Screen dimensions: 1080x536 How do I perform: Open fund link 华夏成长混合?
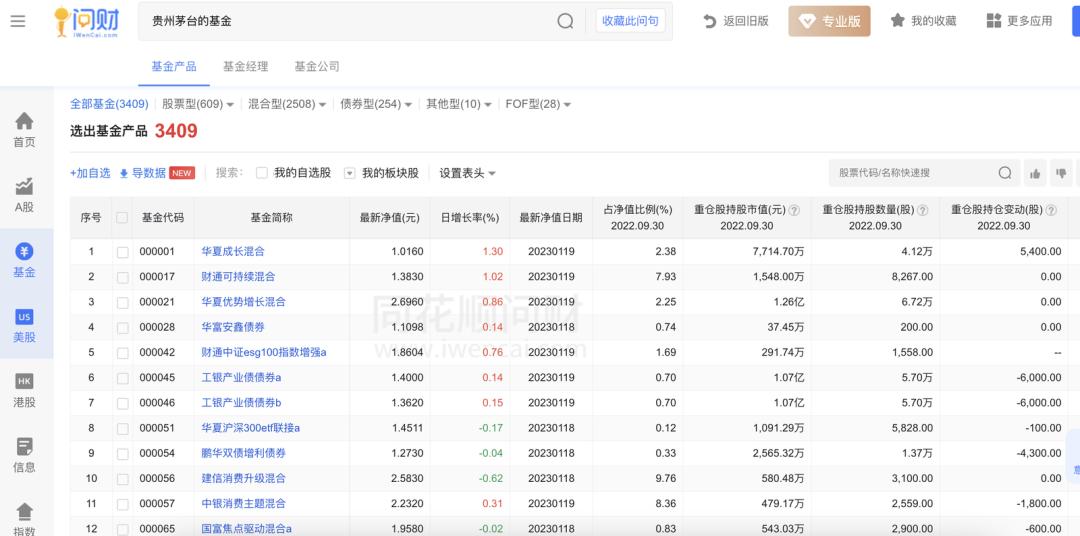(233, 251)
